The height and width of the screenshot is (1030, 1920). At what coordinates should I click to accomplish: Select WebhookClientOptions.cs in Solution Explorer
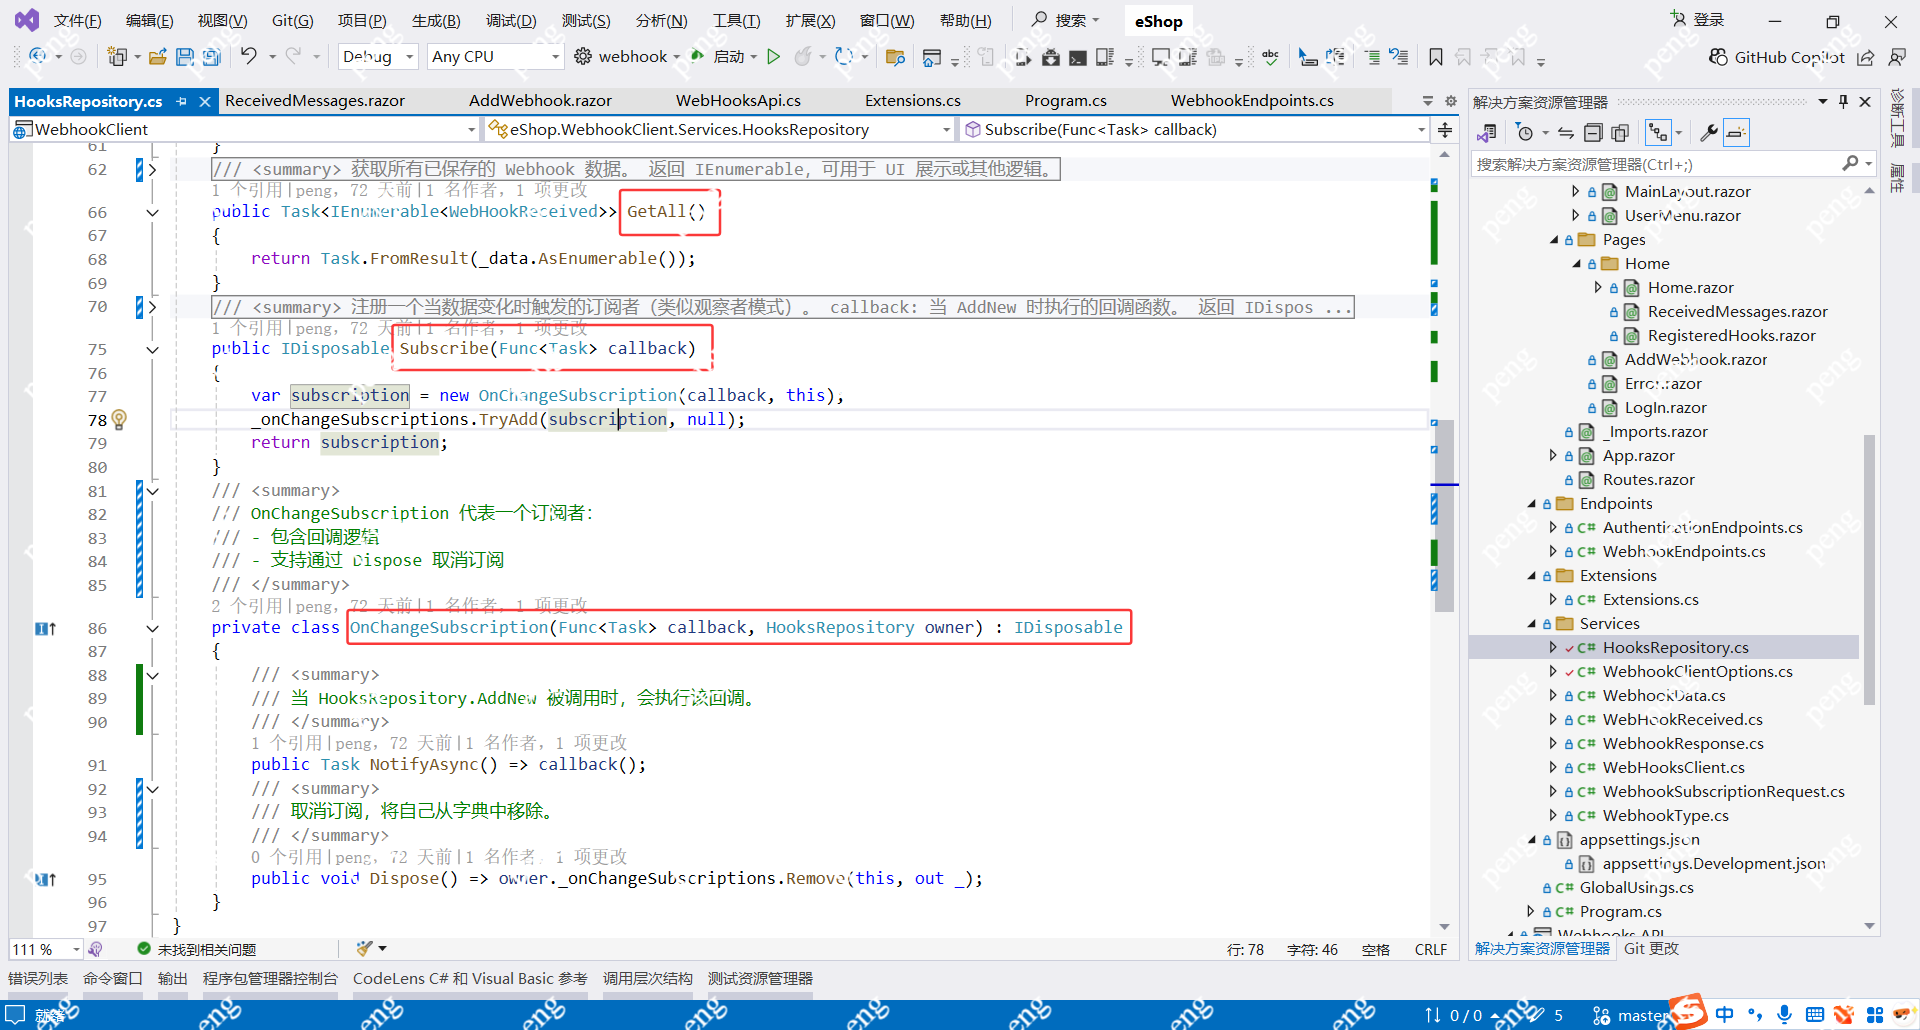[x=1697, y=672]
